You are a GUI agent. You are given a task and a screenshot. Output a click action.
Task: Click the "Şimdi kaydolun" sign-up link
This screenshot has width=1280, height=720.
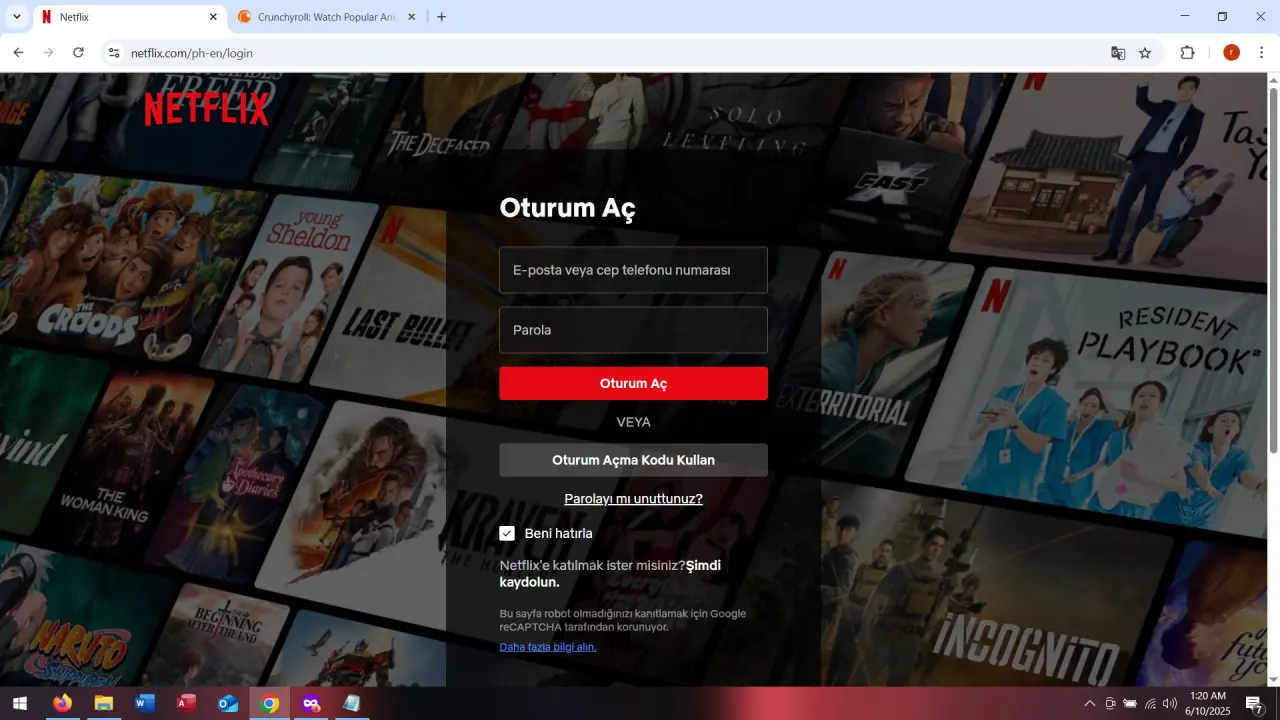[x=610, y=574]
